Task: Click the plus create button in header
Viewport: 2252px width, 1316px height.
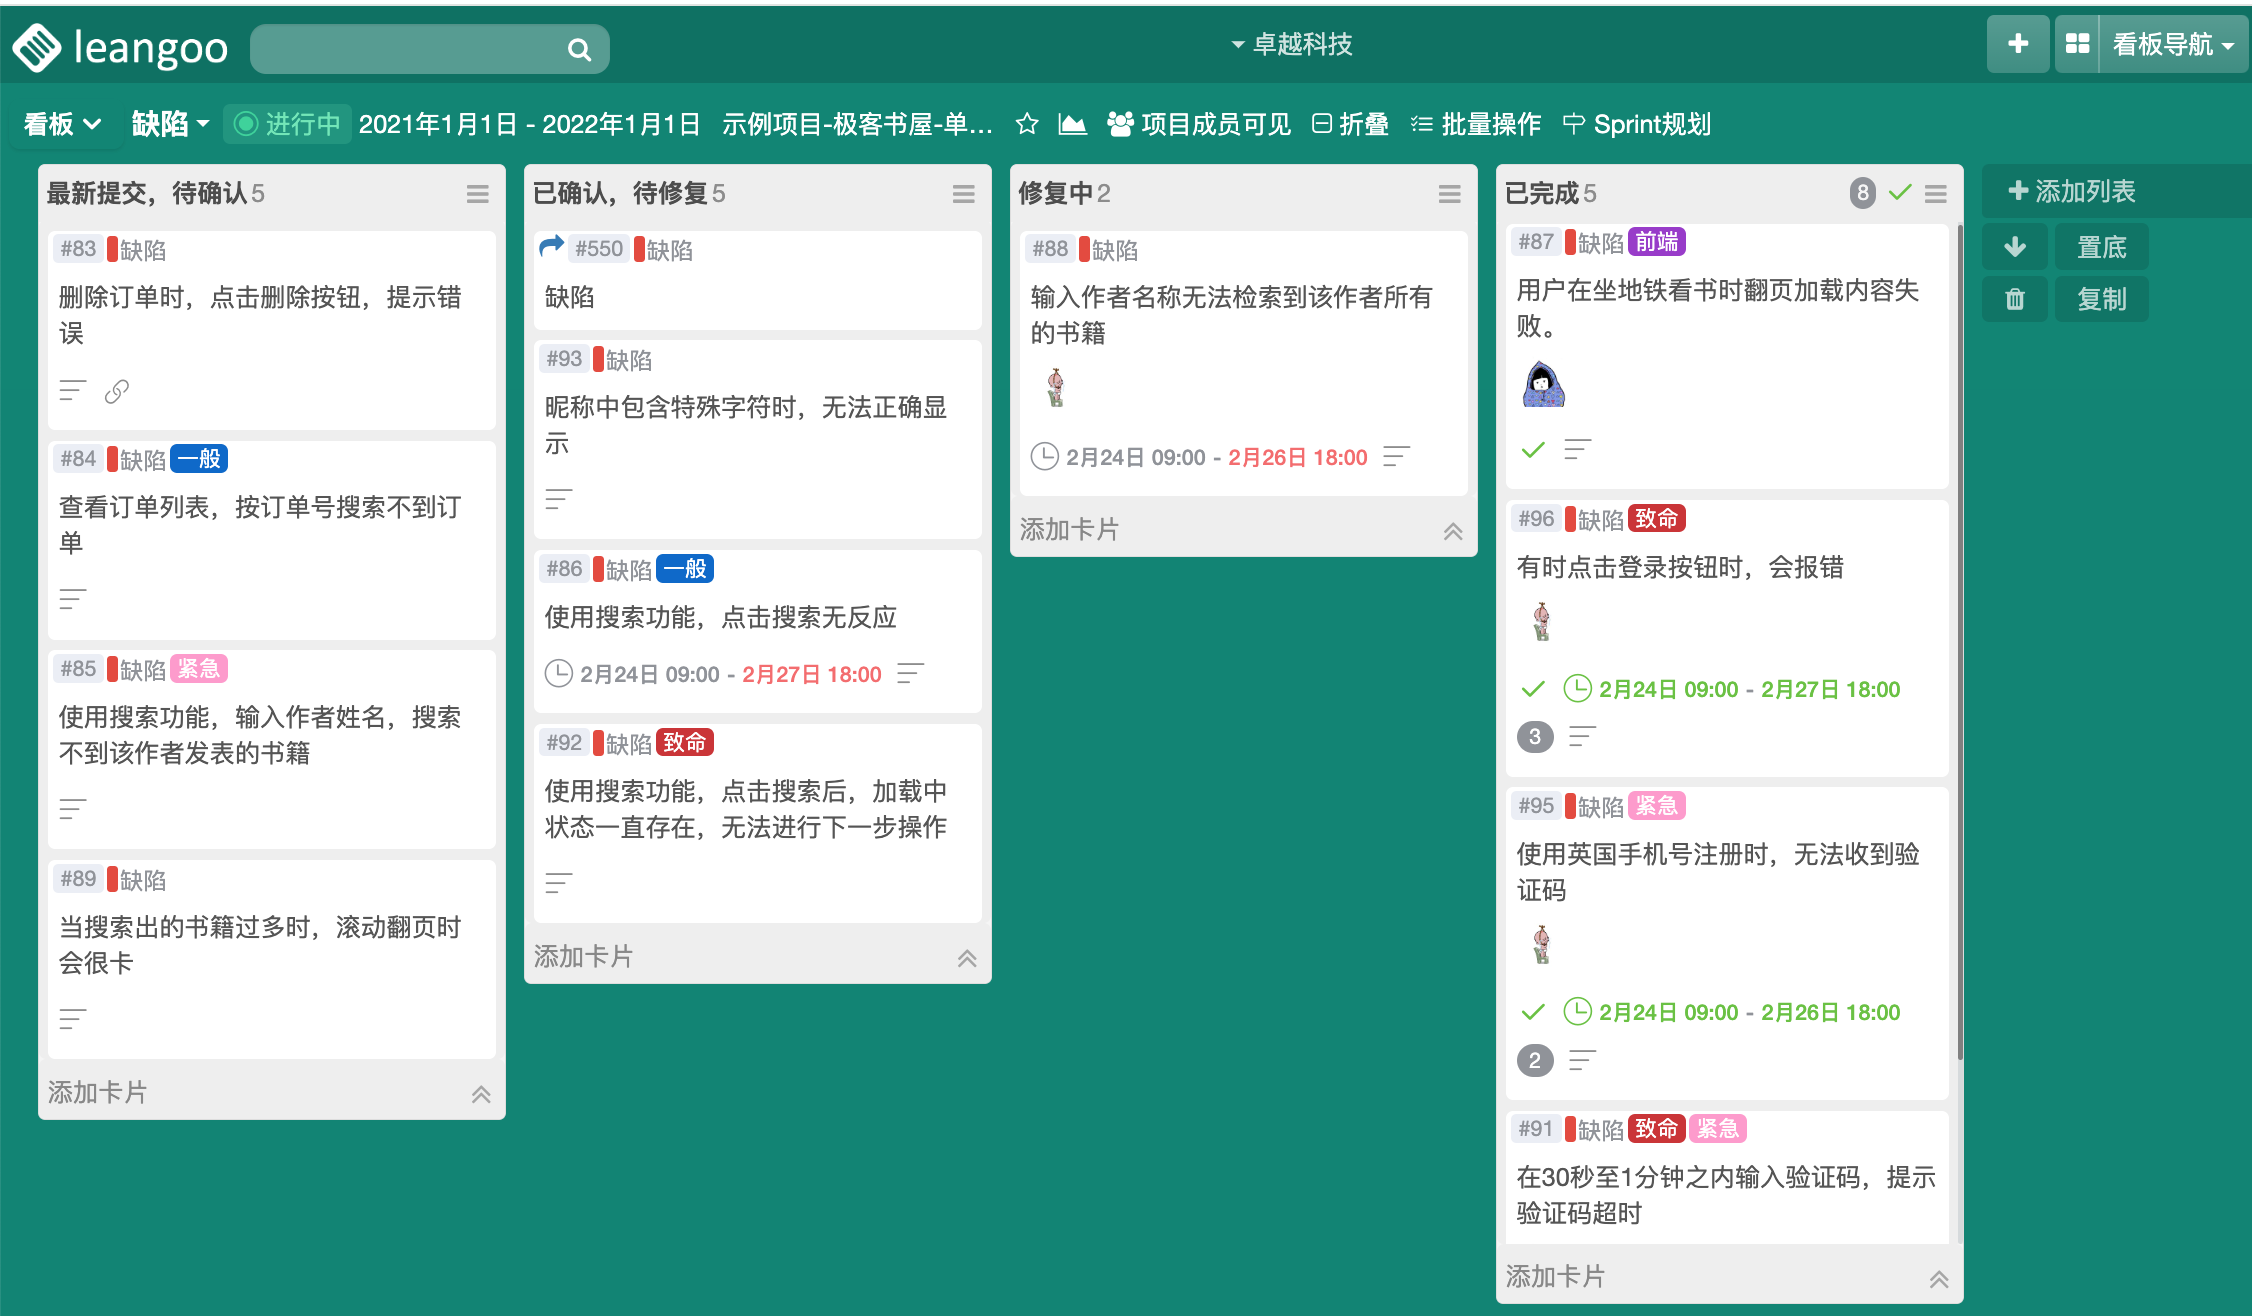Action: click(x=2017, y=44)
